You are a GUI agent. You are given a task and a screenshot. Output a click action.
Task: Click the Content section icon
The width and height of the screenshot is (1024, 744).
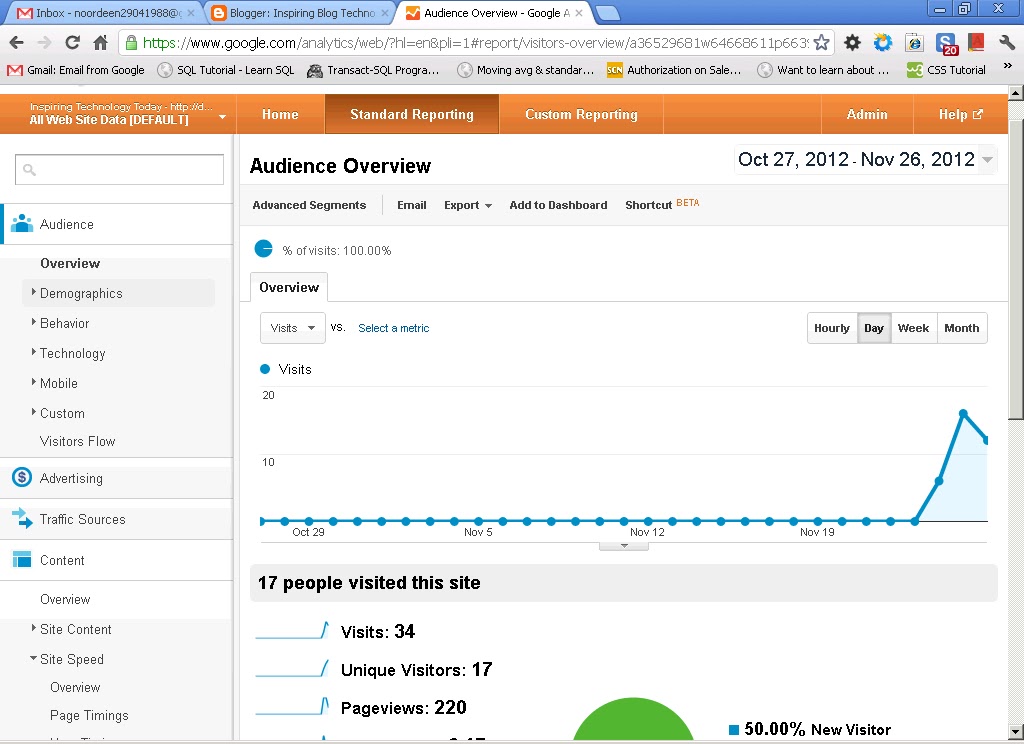point(22,560)
